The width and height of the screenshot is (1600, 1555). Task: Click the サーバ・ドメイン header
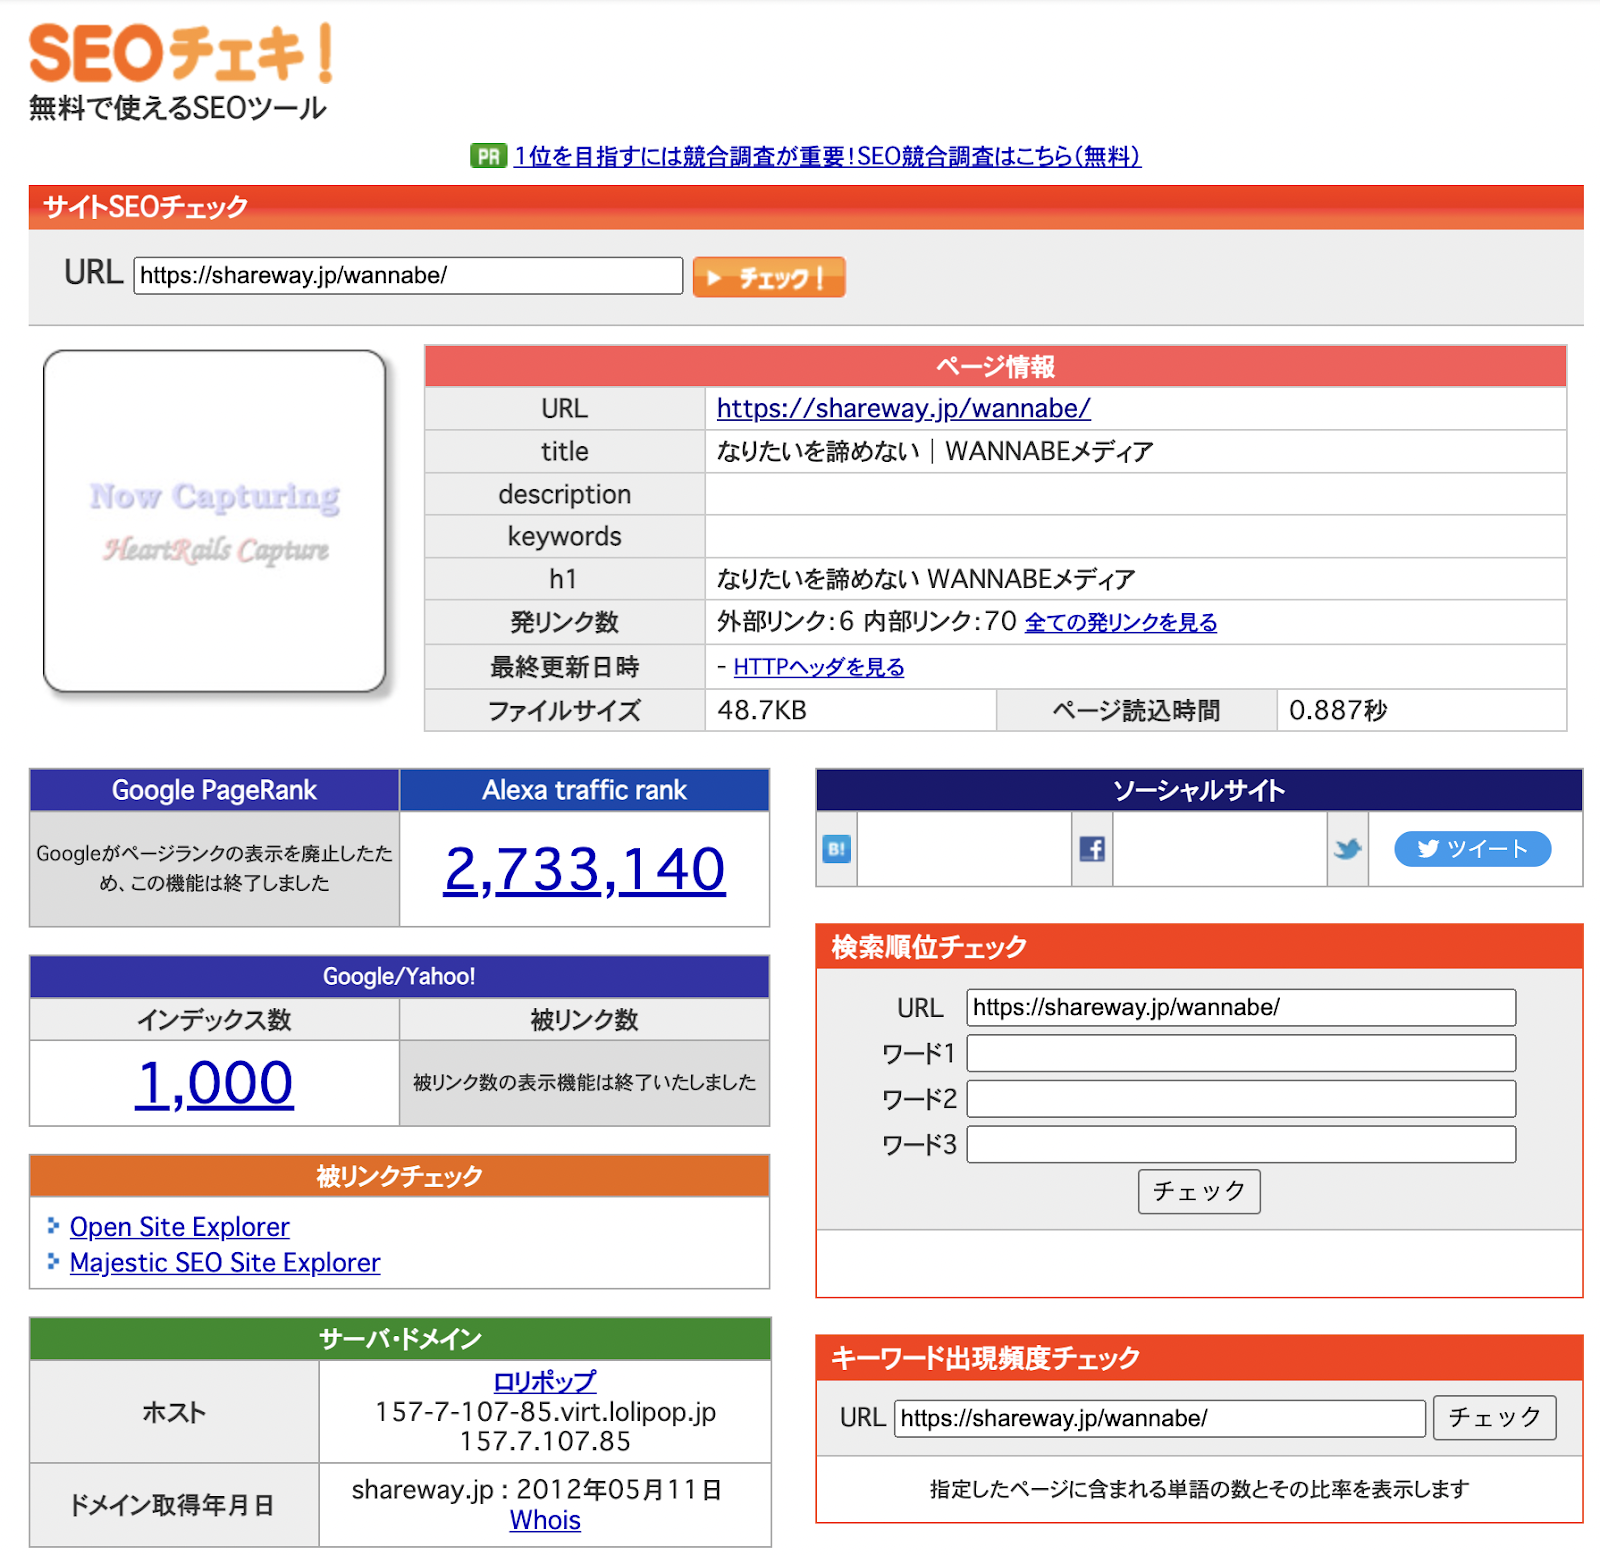[400, 1339]
